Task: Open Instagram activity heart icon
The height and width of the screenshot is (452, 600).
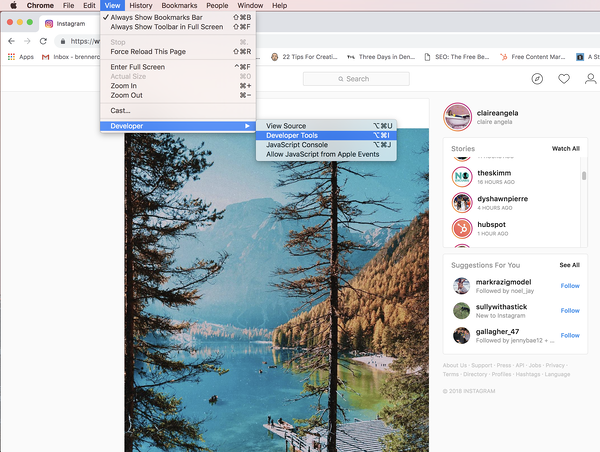Action: (x=564, y=78)
